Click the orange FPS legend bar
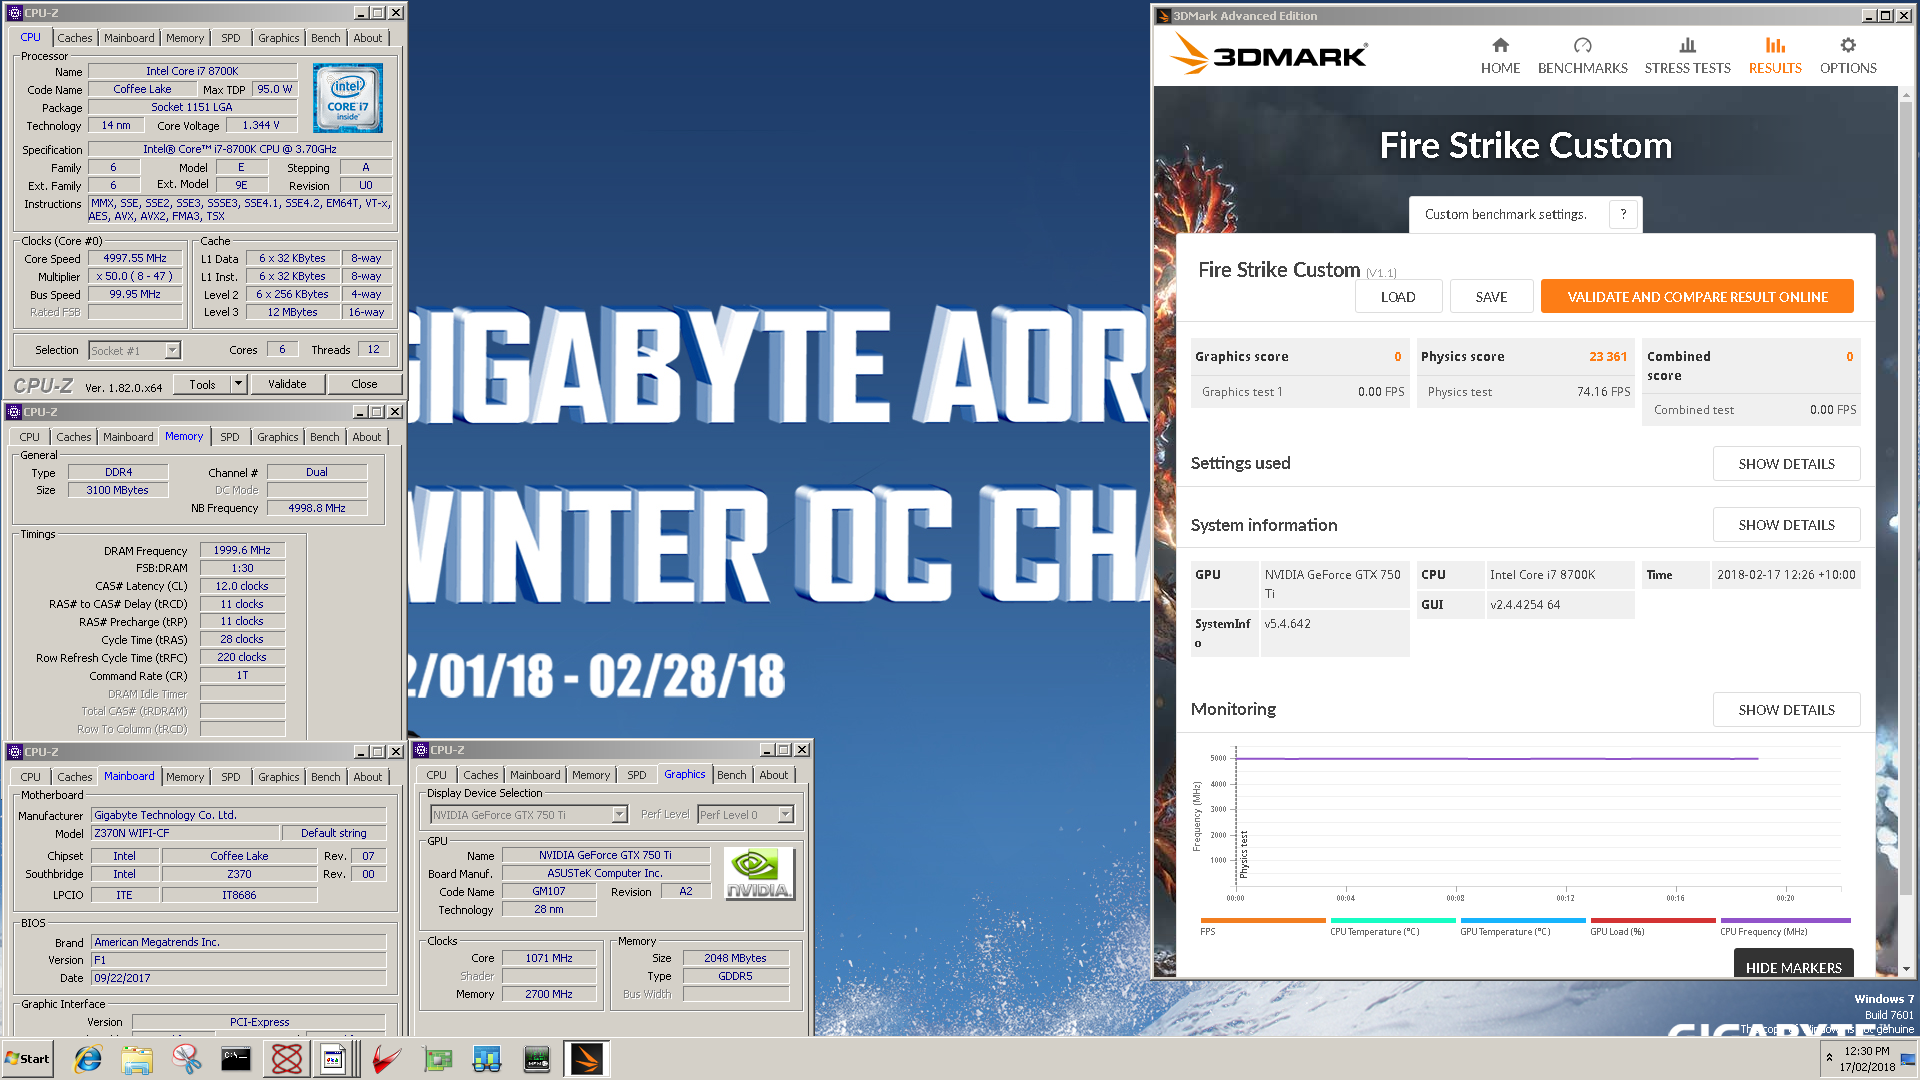The image size is (1920, 1080). pyautogui.click(x=1263, y=920)
